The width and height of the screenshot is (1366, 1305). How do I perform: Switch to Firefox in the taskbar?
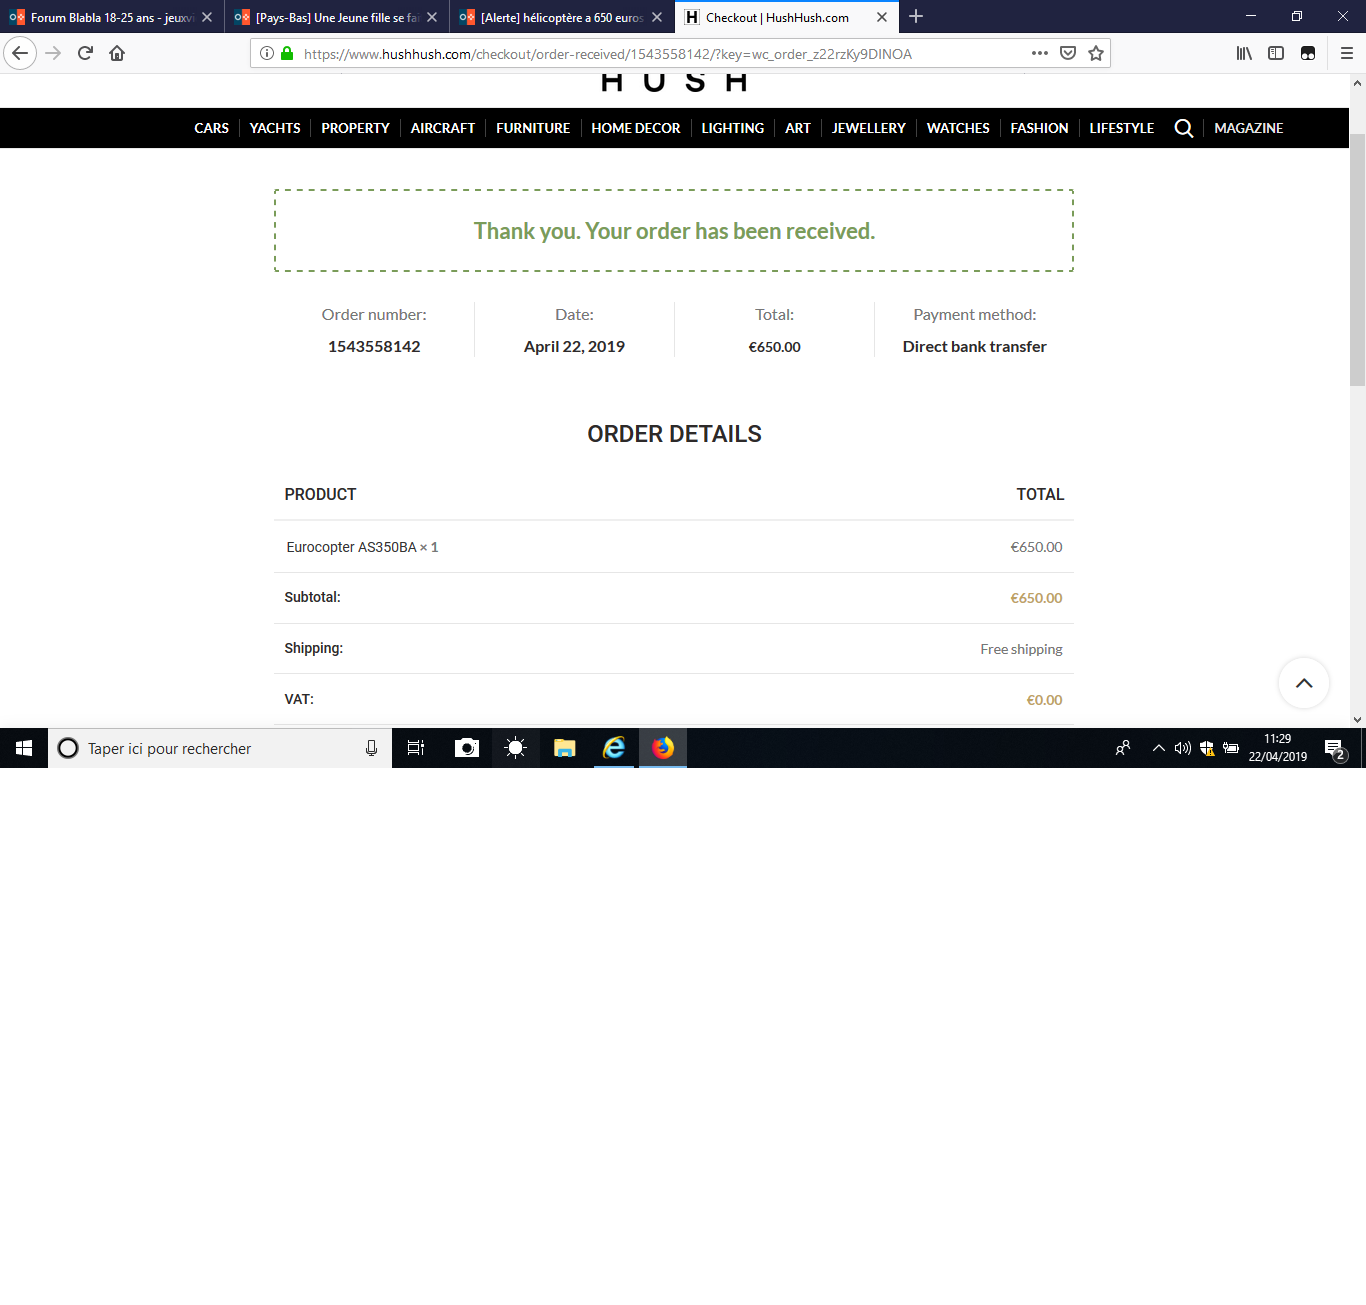[663, 748]
